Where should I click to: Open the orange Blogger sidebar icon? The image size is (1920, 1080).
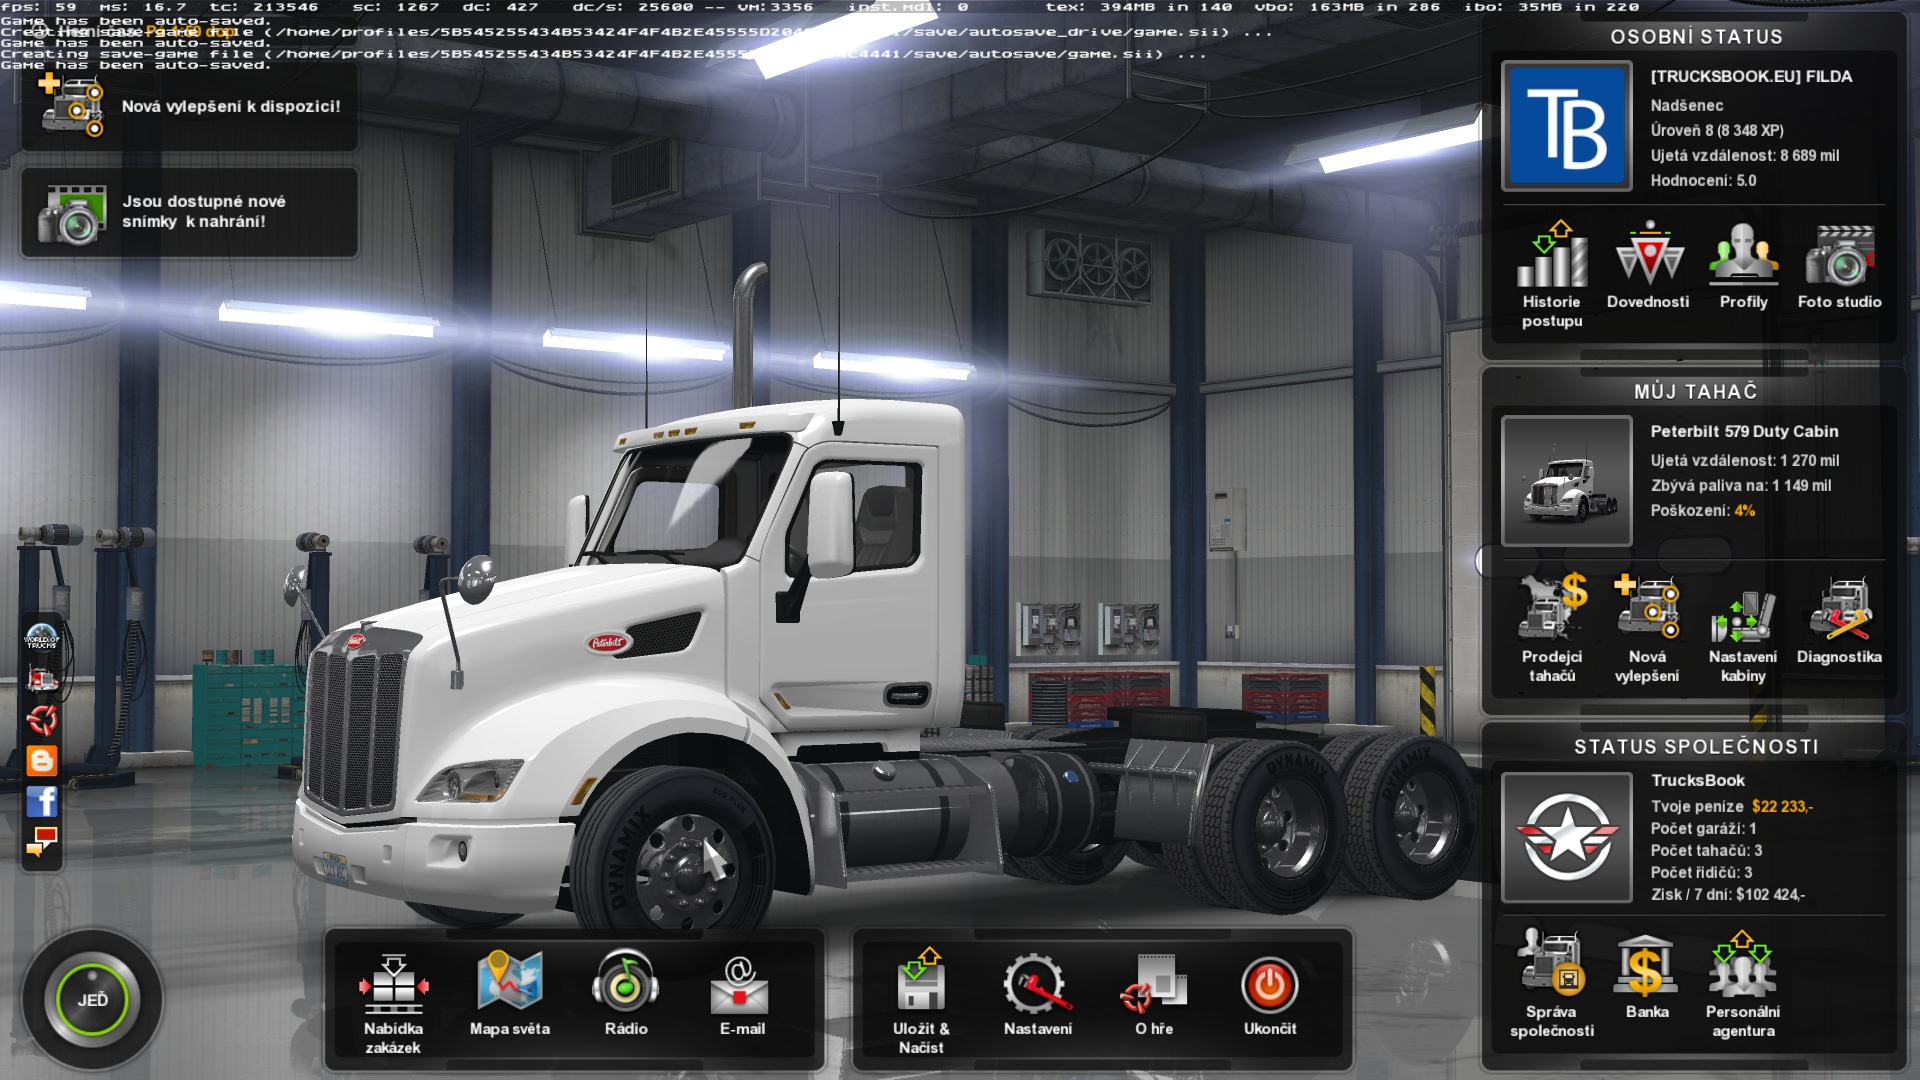point(42,760)
